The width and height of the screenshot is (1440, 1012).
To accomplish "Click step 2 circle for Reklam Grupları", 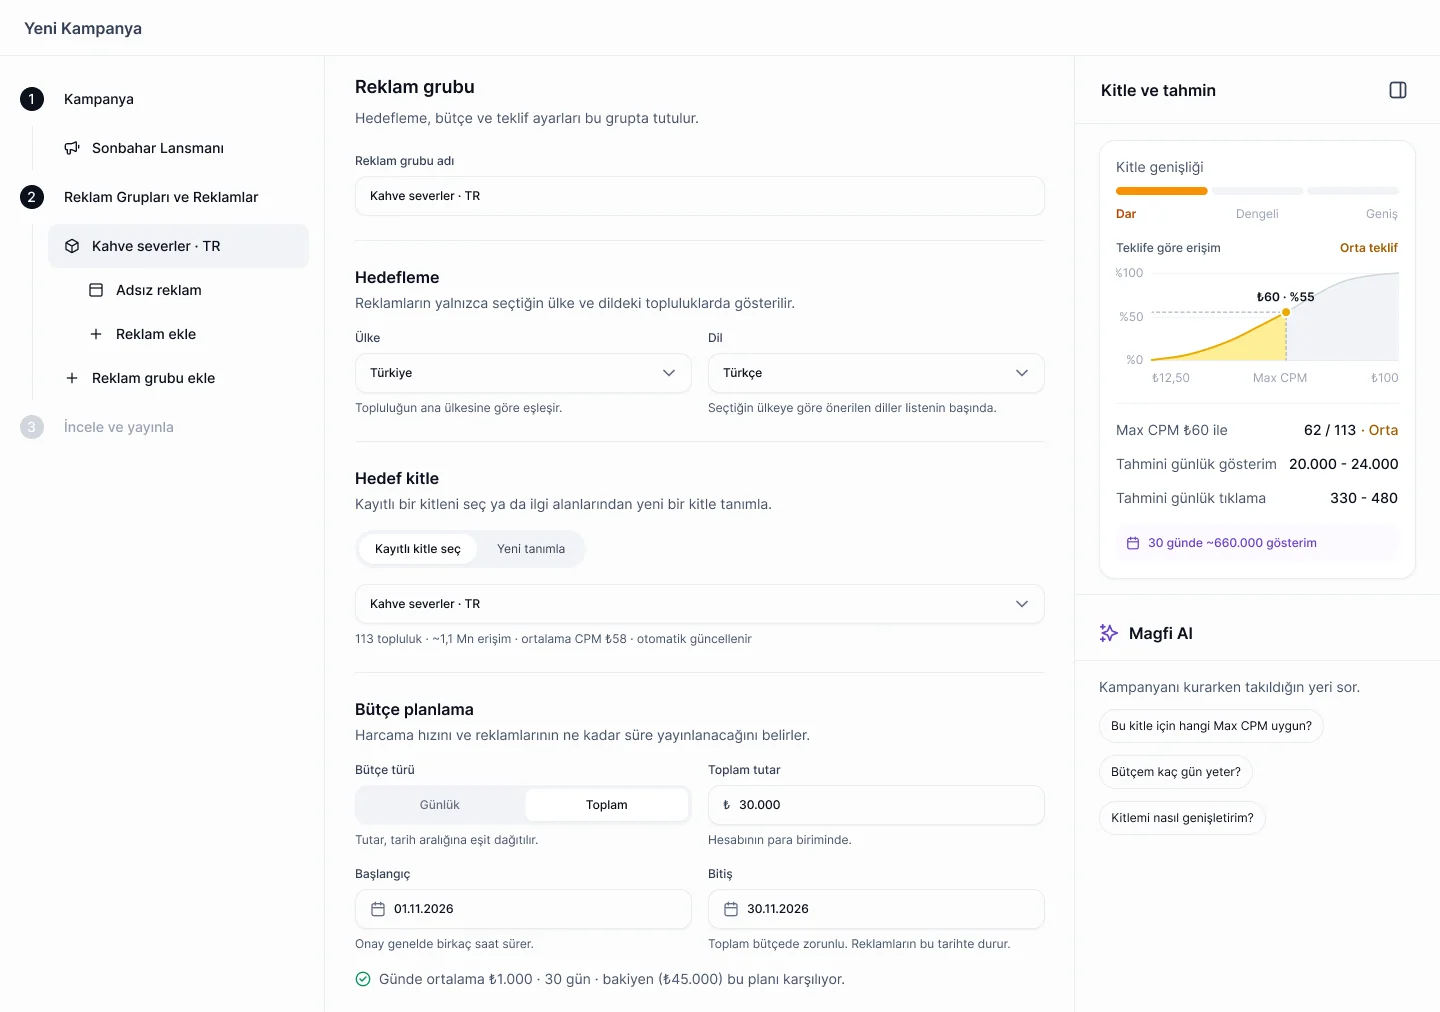I will 32,197.
